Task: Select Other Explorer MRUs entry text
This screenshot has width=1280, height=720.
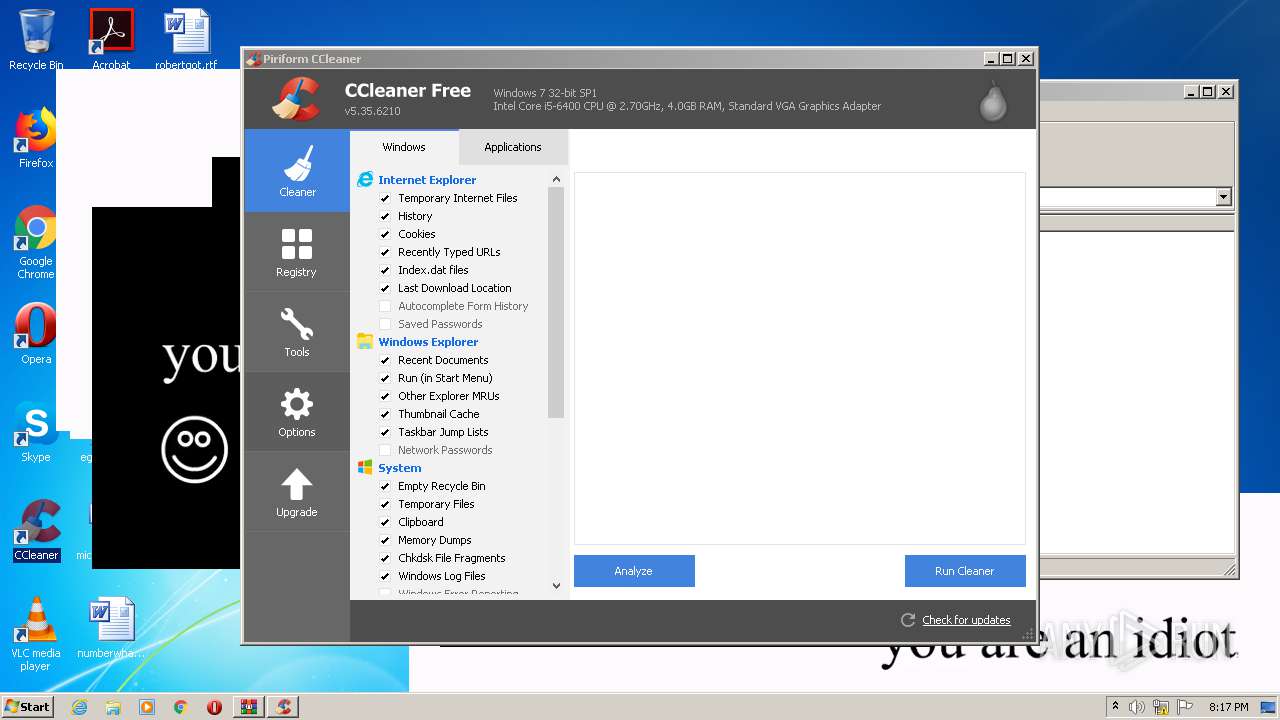Action: (449, 396)
